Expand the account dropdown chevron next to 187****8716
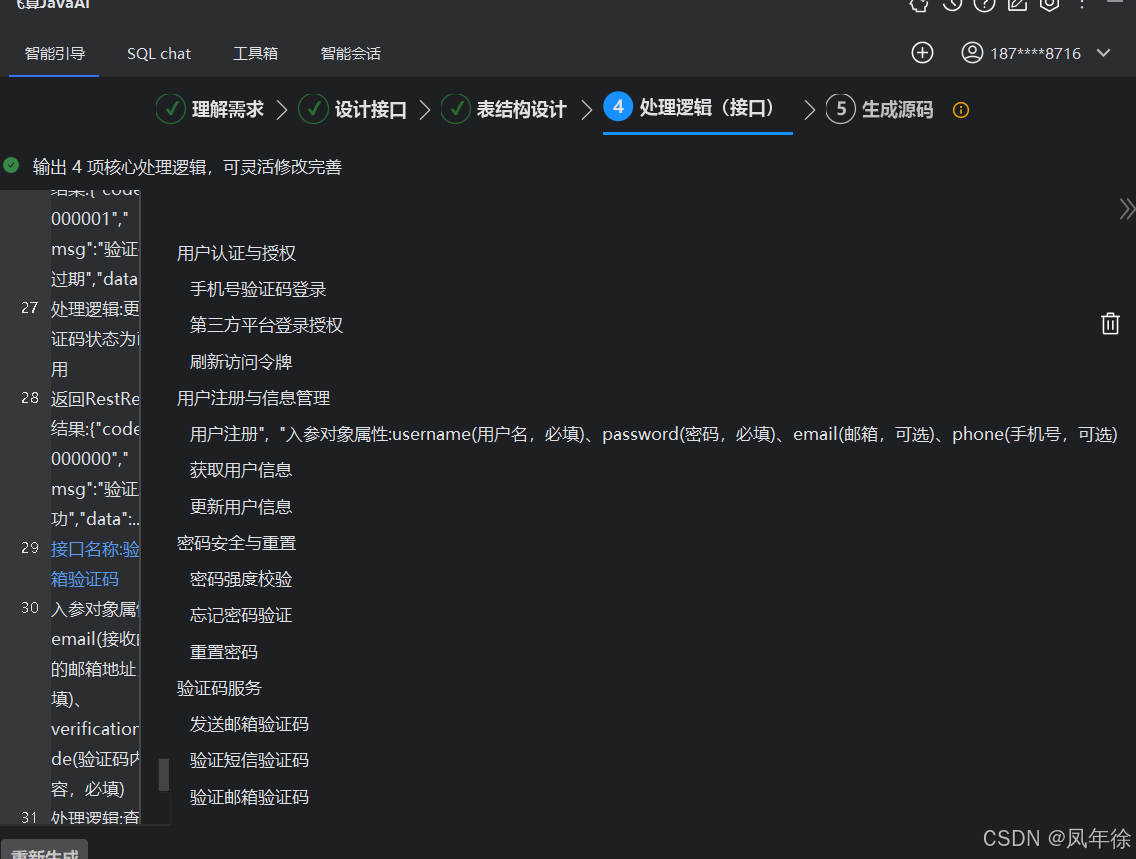Viewport: 1136px width, 859px height. pos(1103,53)
